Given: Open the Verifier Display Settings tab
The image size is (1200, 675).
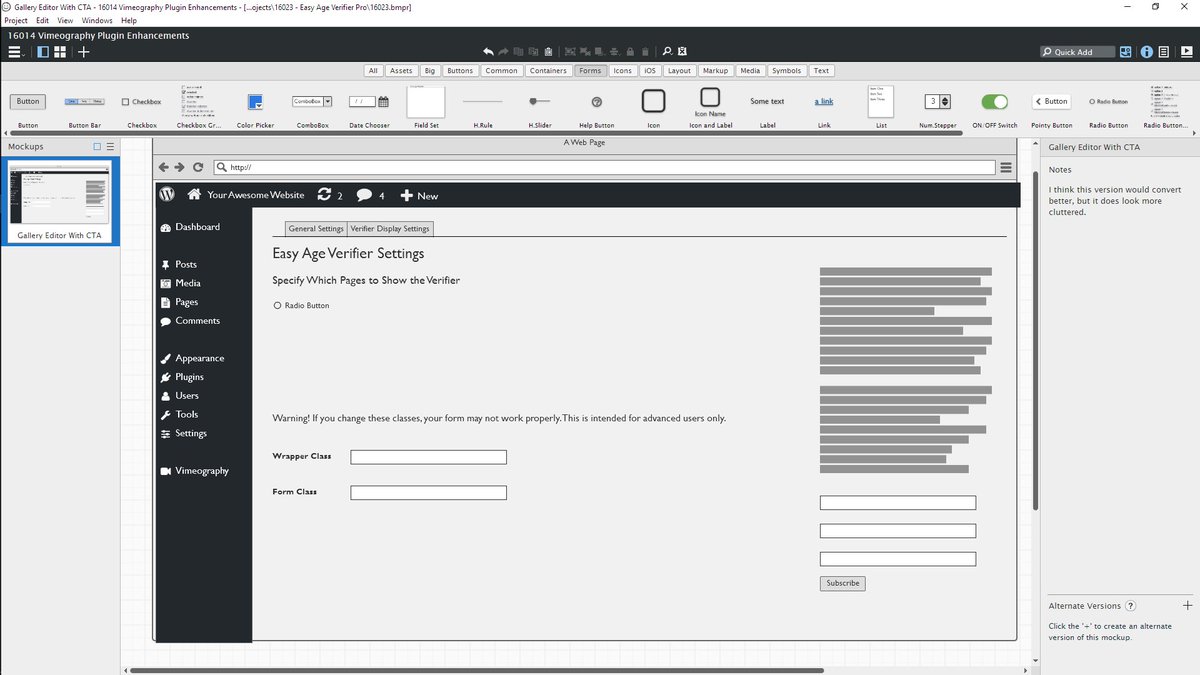Looking at the screenshot, I should 390,229.
